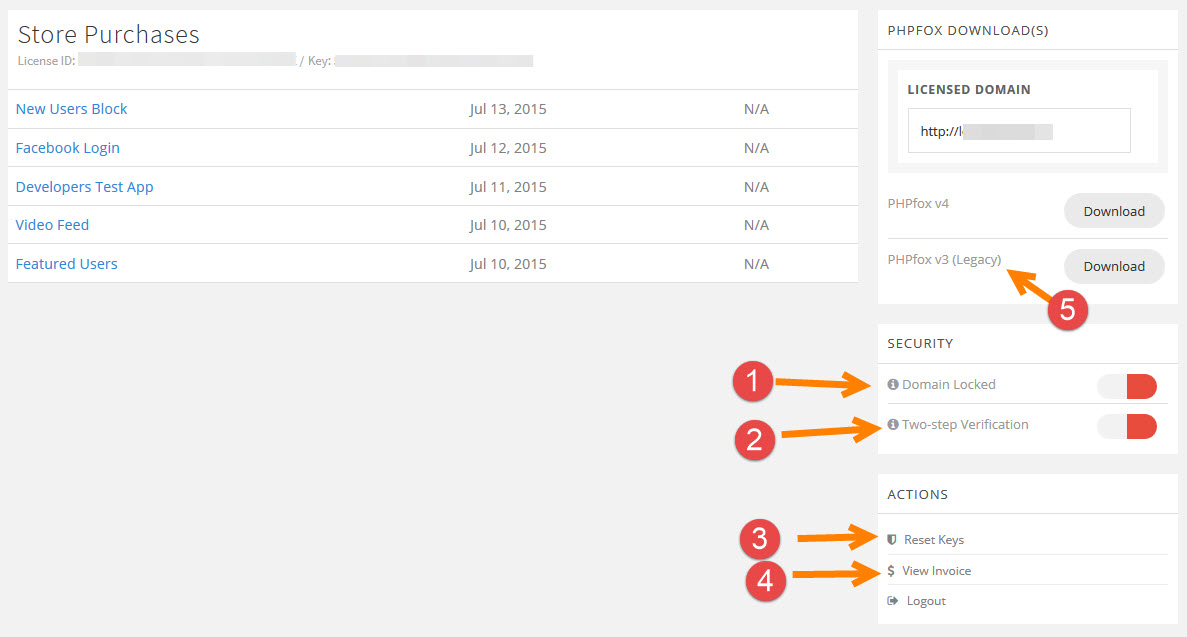Click the logout arrow icon
The width and height of the screenshot is (1187, 637).
[892, 601]
